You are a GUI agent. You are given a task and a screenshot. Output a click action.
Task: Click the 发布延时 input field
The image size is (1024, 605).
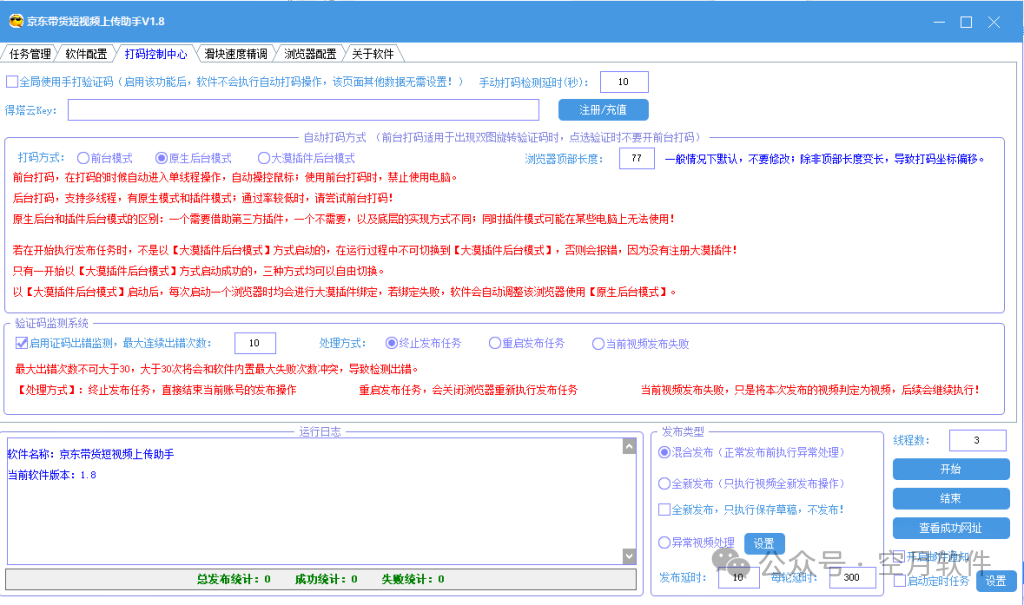tap(739, 578)
